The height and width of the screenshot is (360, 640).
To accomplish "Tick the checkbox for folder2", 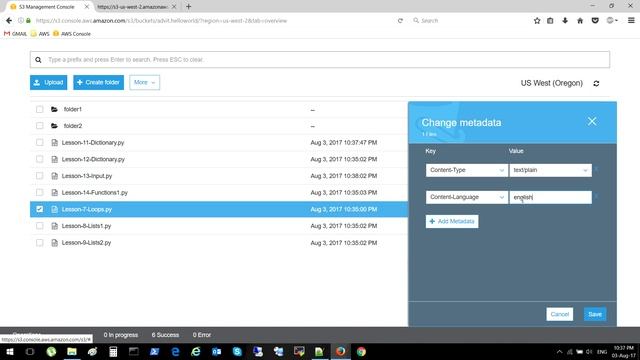I will pyautogui.click(x=40, y=126).
